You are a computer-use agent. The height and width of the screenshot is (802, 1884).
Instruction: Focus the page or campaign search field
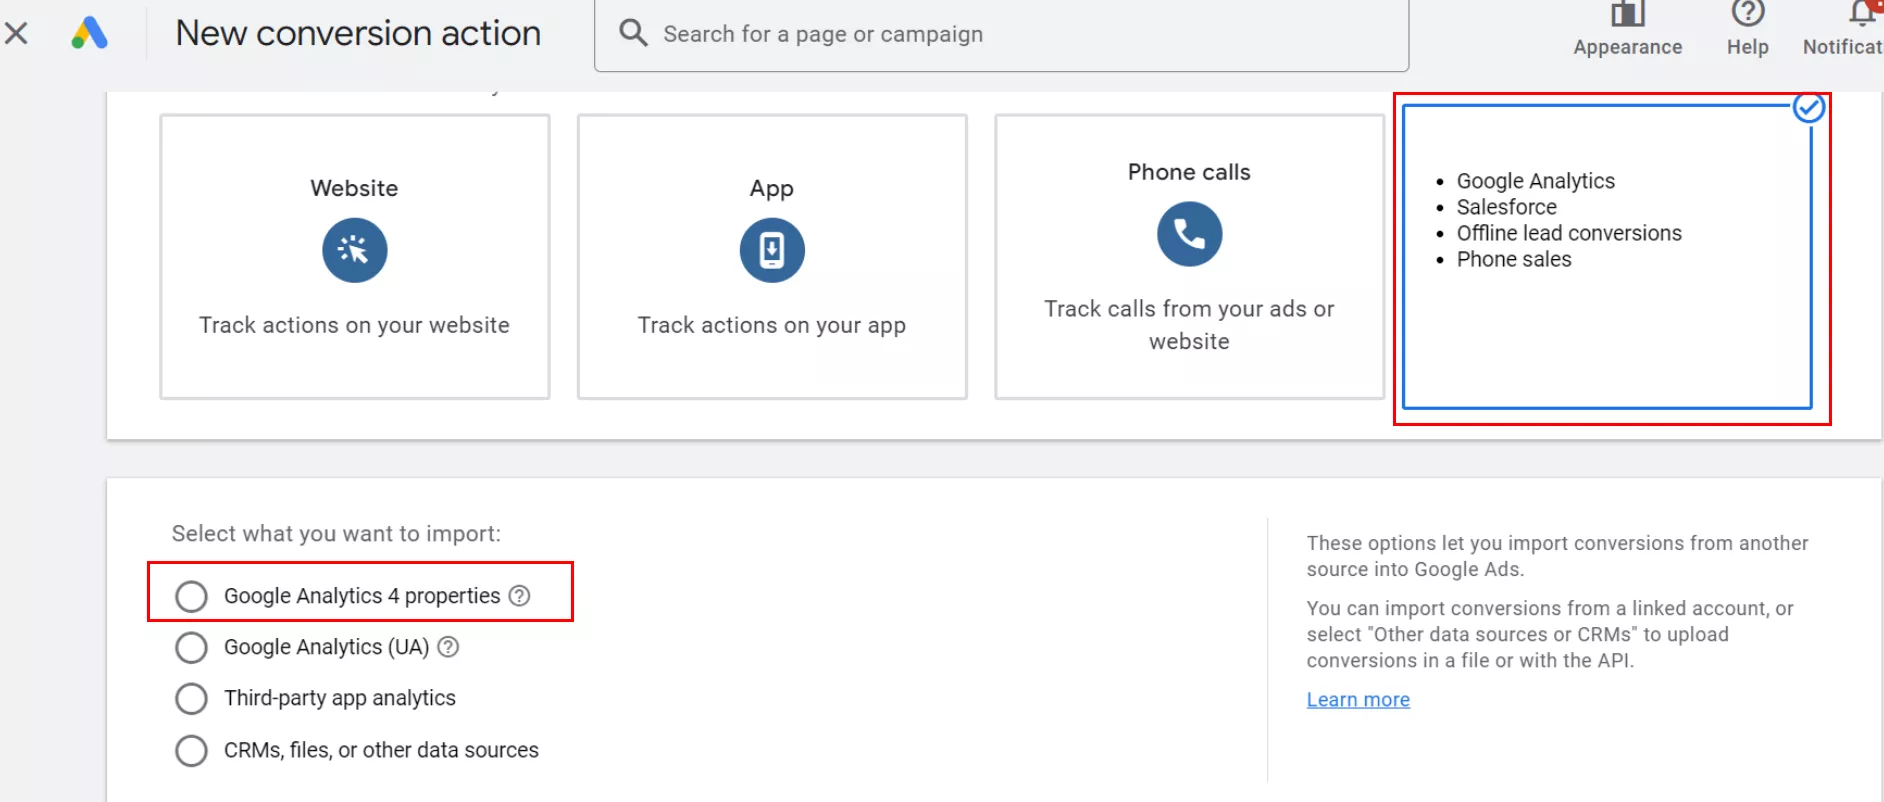pos(1001,34)
